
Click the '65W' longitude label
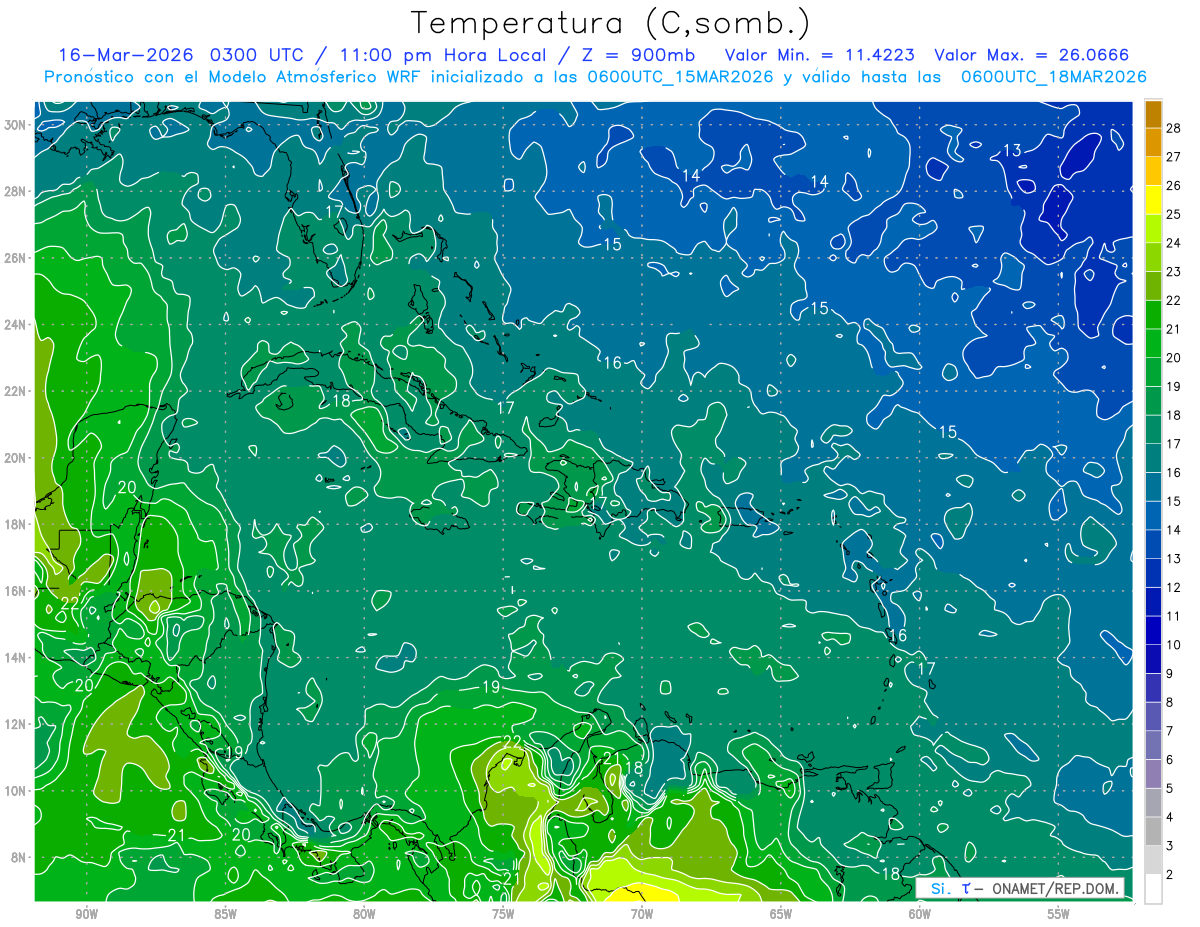(781, 914)
